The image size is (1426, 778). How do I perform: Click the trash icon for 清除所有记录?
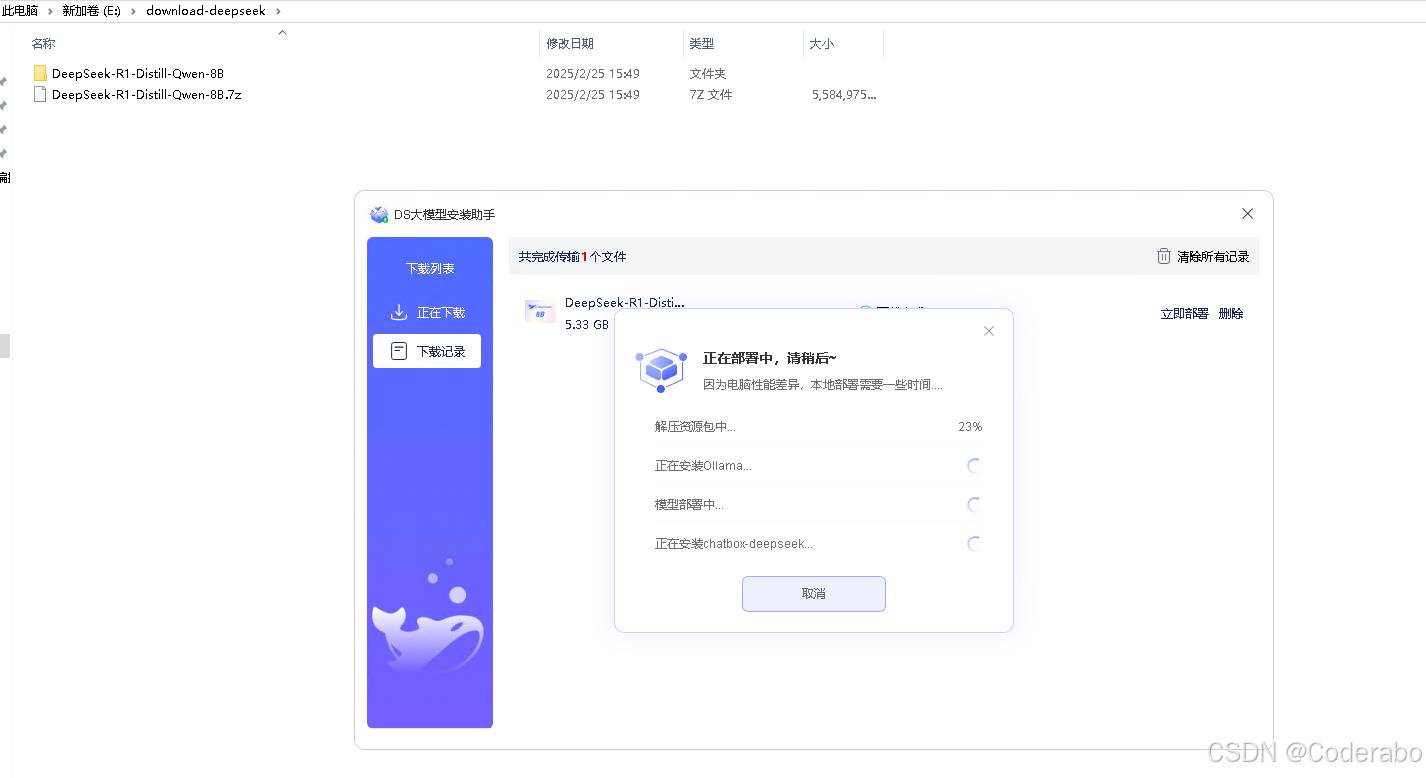[x=1164, y=256]
